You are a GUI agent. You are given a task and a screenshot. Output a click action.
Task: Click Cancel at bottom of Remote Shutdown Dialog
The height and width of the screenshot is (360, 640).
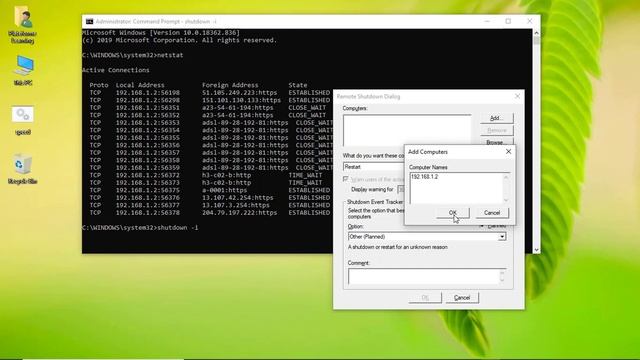(x=462, y=298)
